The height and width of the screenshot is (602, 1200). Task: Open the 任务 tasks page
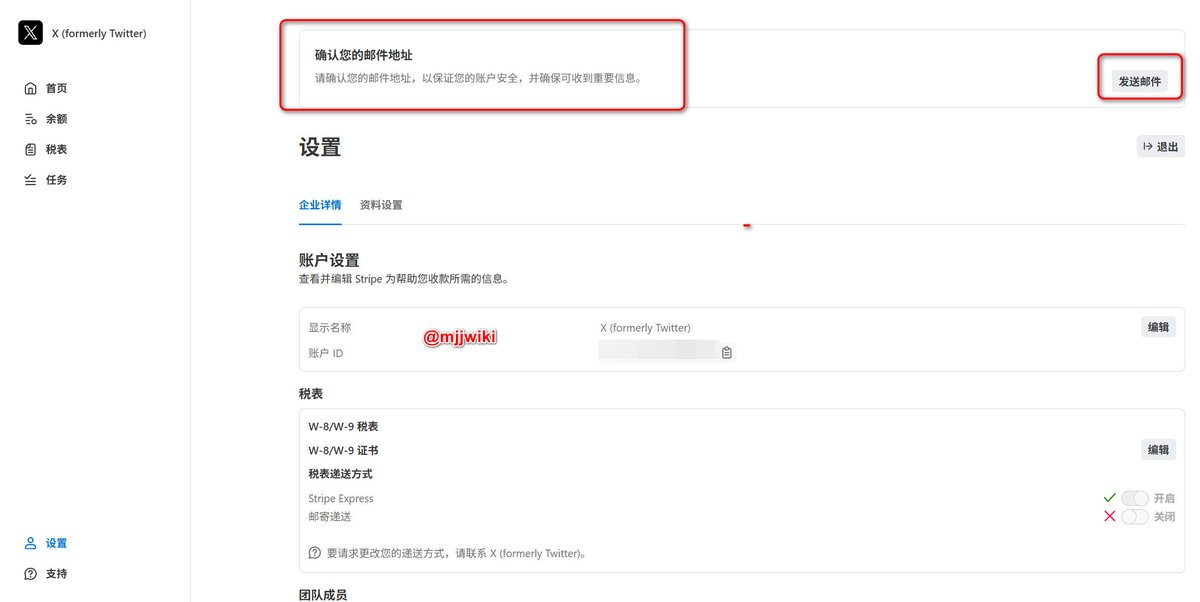click(x=46, y=180)
